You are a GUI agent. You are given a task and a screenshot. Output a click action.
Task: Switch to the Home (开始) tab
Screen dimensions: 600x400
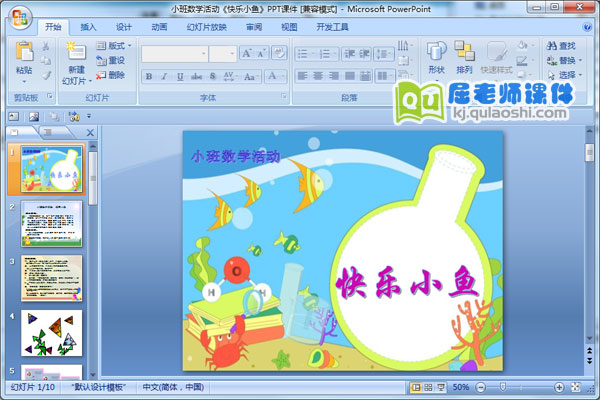click(x=53, y=27)
